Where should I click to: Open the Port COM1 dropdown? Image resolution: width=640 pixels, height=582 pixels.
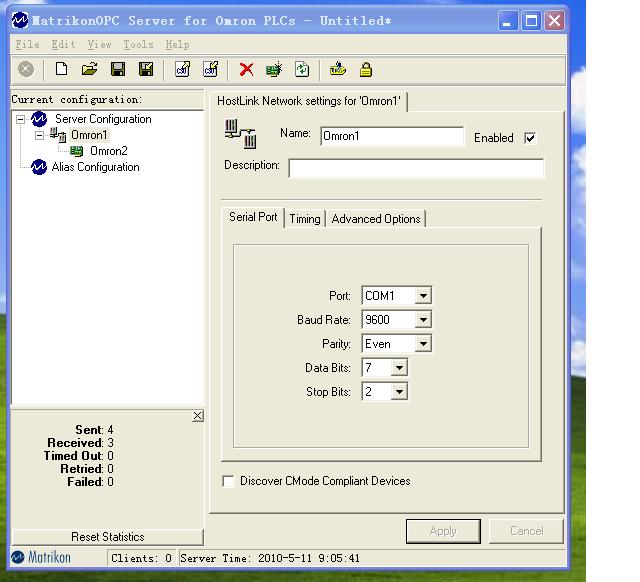(x=423, y=295)
